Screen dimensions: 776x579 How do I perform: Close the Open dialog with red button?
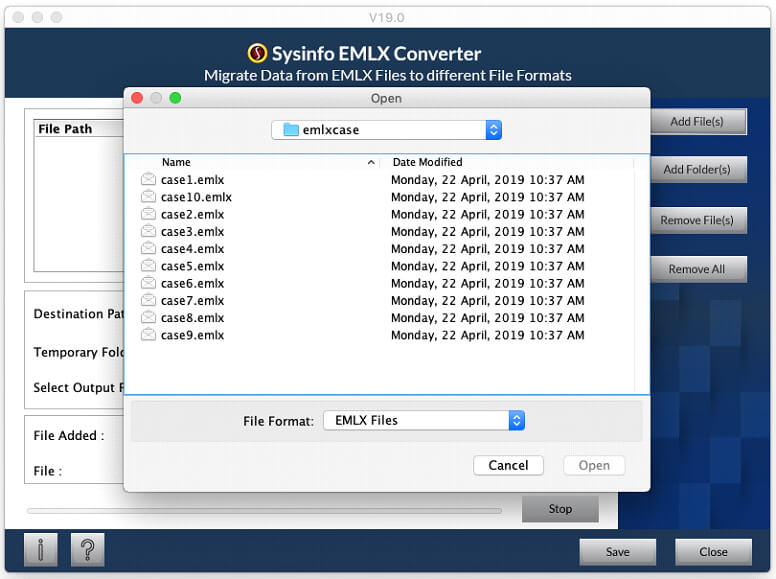click(137, 98)
